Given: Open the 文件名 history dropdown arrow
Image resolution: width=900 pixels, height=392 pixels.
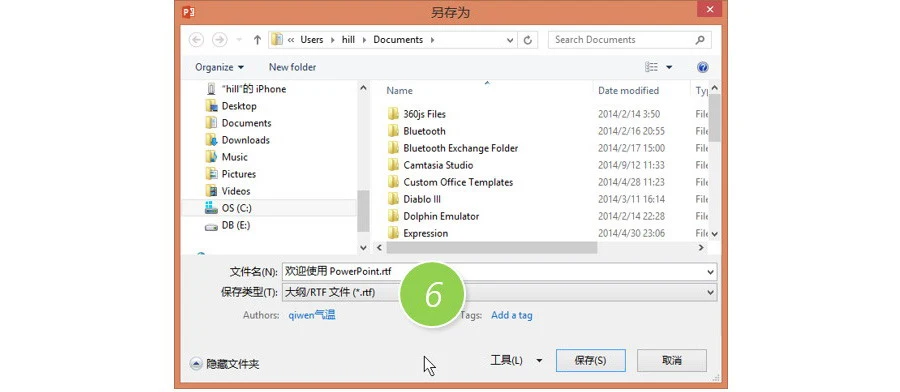Looking at the screenshot, I should click(x=711, y=272).
